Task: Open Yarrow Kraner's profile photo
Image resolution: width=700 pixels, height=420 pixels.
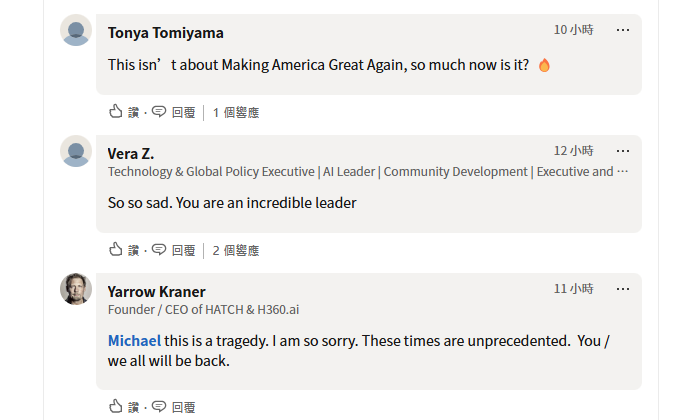Action: [76, 289]
